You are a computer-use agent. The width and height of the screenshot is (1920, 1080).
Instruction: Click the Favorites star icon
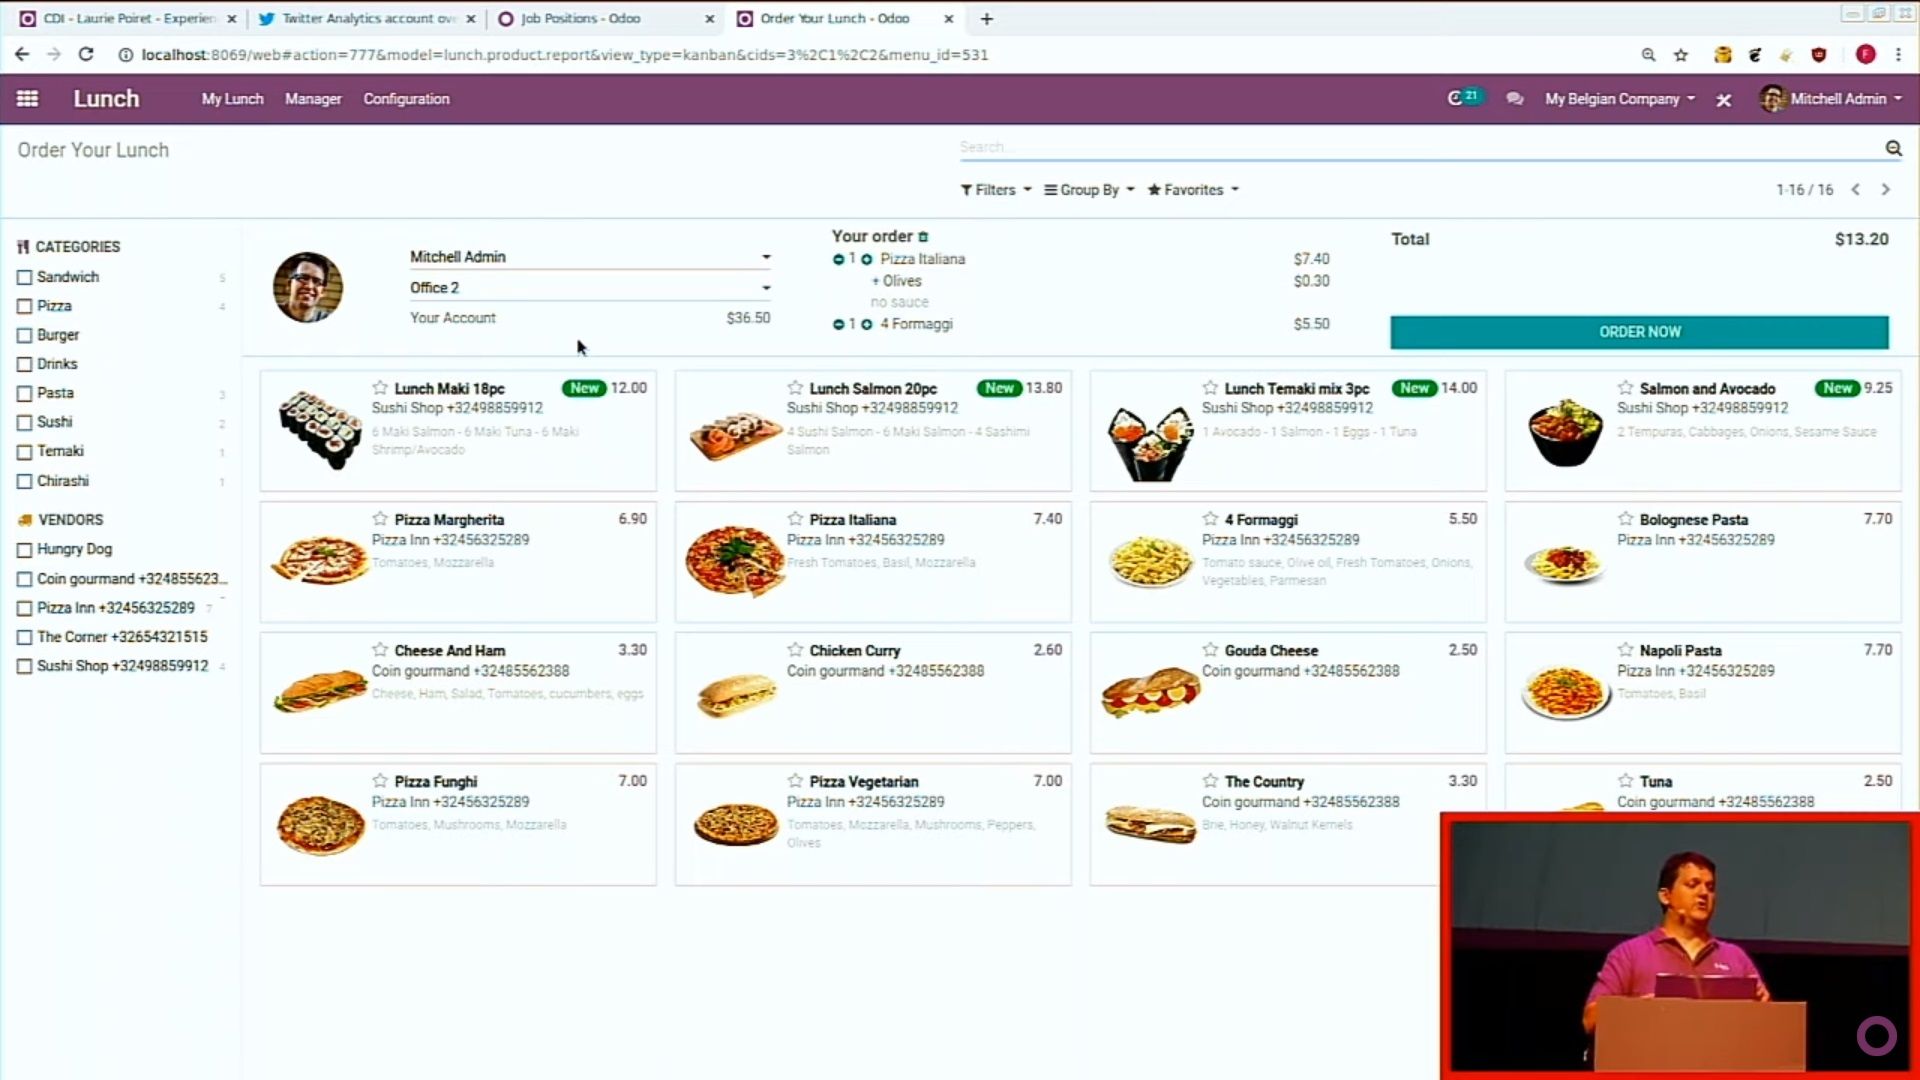click(x=1154, y=190)
